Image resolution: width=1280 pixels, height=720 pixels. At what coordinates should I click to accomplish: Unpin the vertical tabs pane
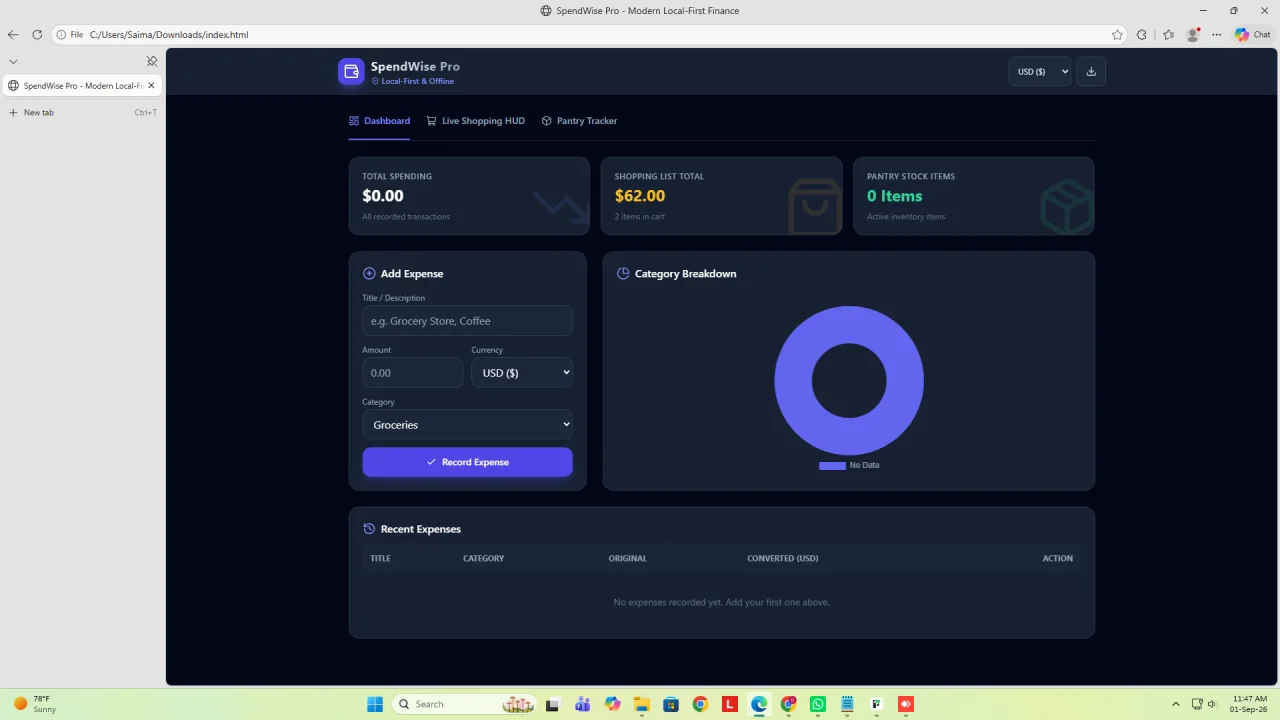pos(152,61)
